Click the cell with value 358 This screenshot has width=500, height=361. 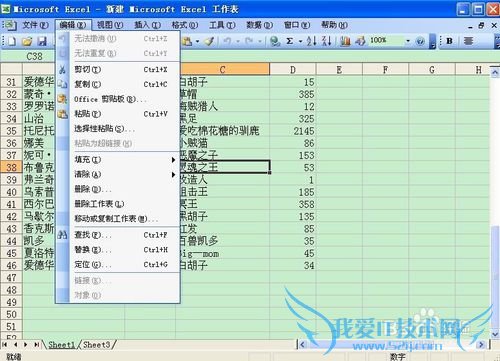click(x=293, y=204)
